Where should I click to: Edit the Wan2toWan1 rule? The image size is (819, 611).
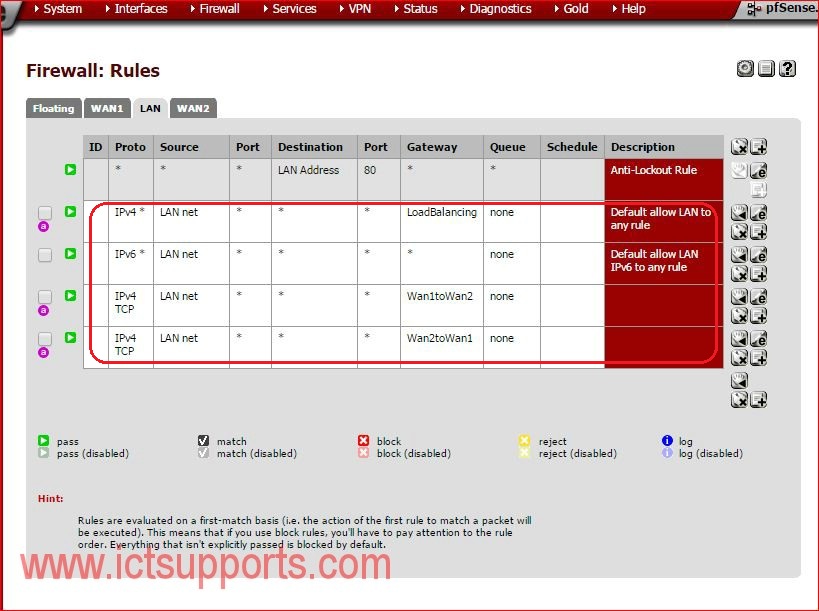(758, 339)
